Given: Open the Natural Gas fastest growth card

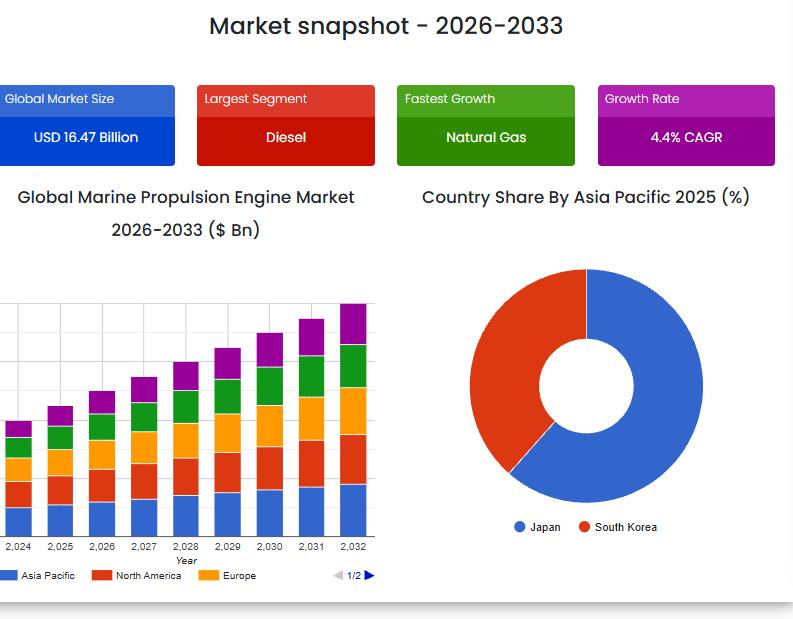Looking at the screenshot, I should 486,137.
